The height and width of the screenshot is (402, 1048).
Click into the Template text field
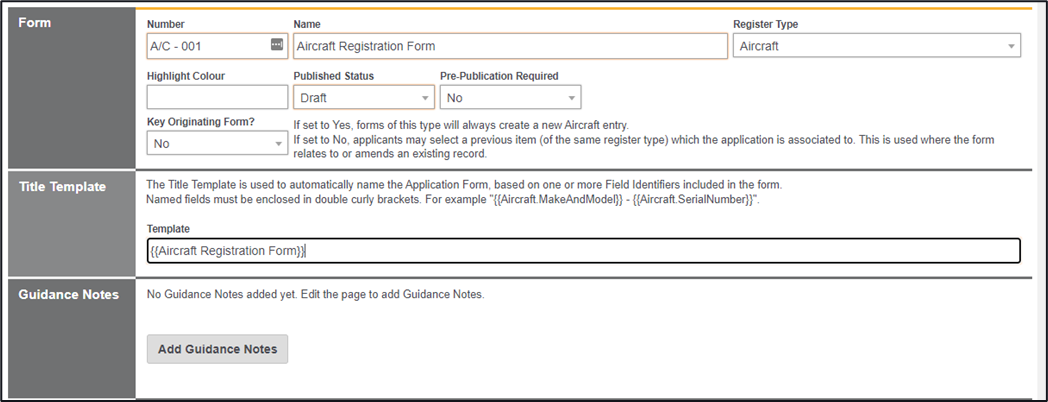pyautogui.click(x=583, y=251)
